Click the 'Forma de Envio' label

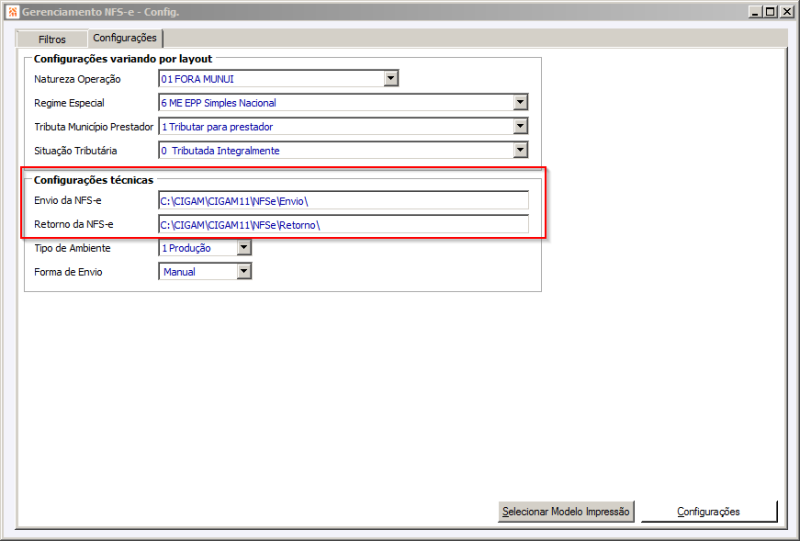point(68,272)
